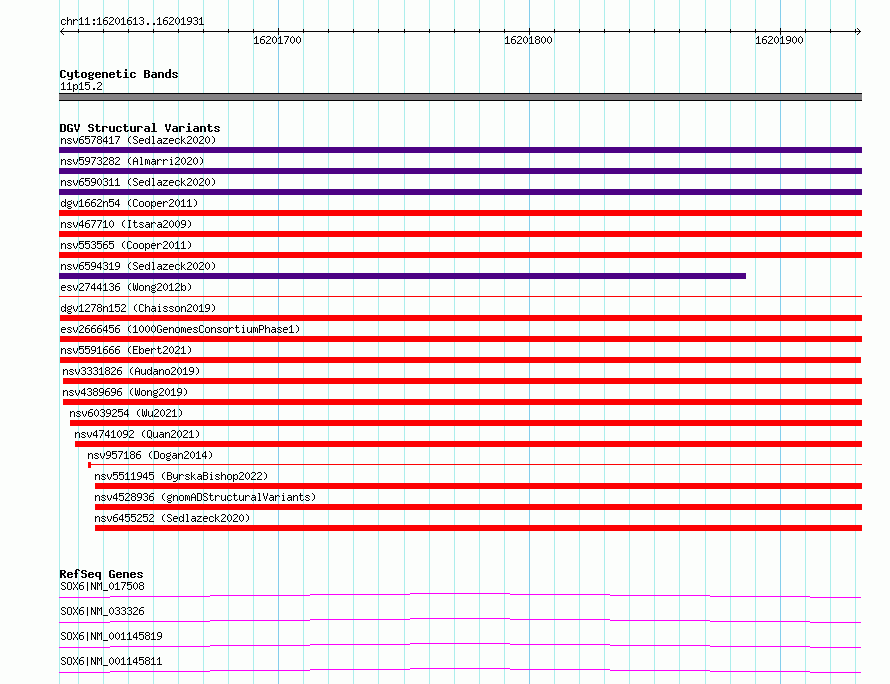
Task: Click the thin red line for esv2744136
Action: (460, 296)
